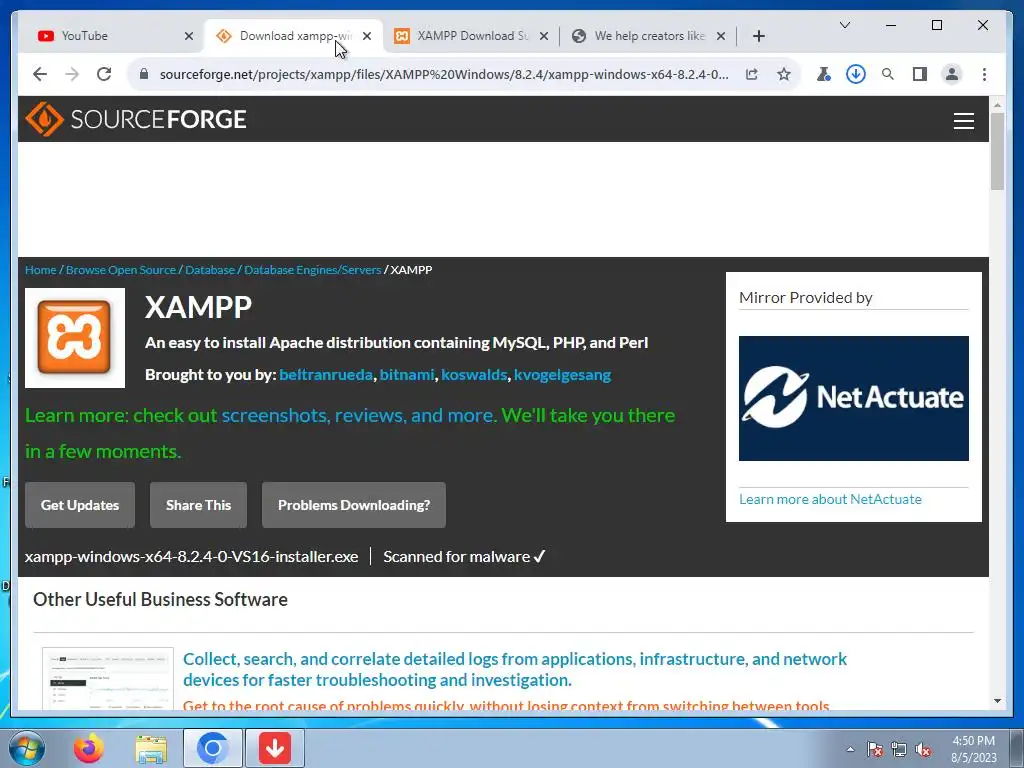The width and height of the screenshot is (1024, 768).
Task: Open the Chrome three-dot menu
Action: [x=984, y=74]
